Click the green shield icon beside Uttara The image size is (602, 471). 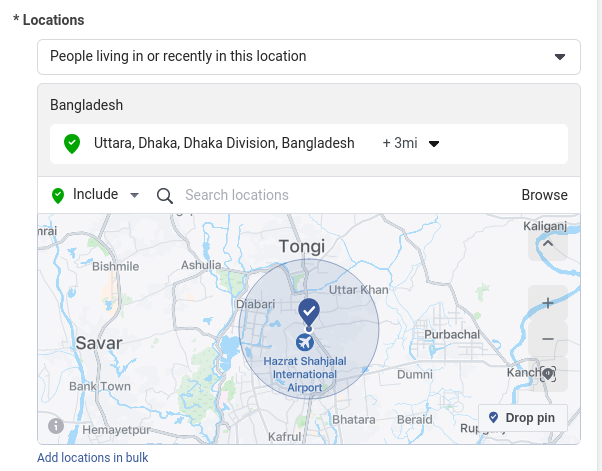coord(71,143)
